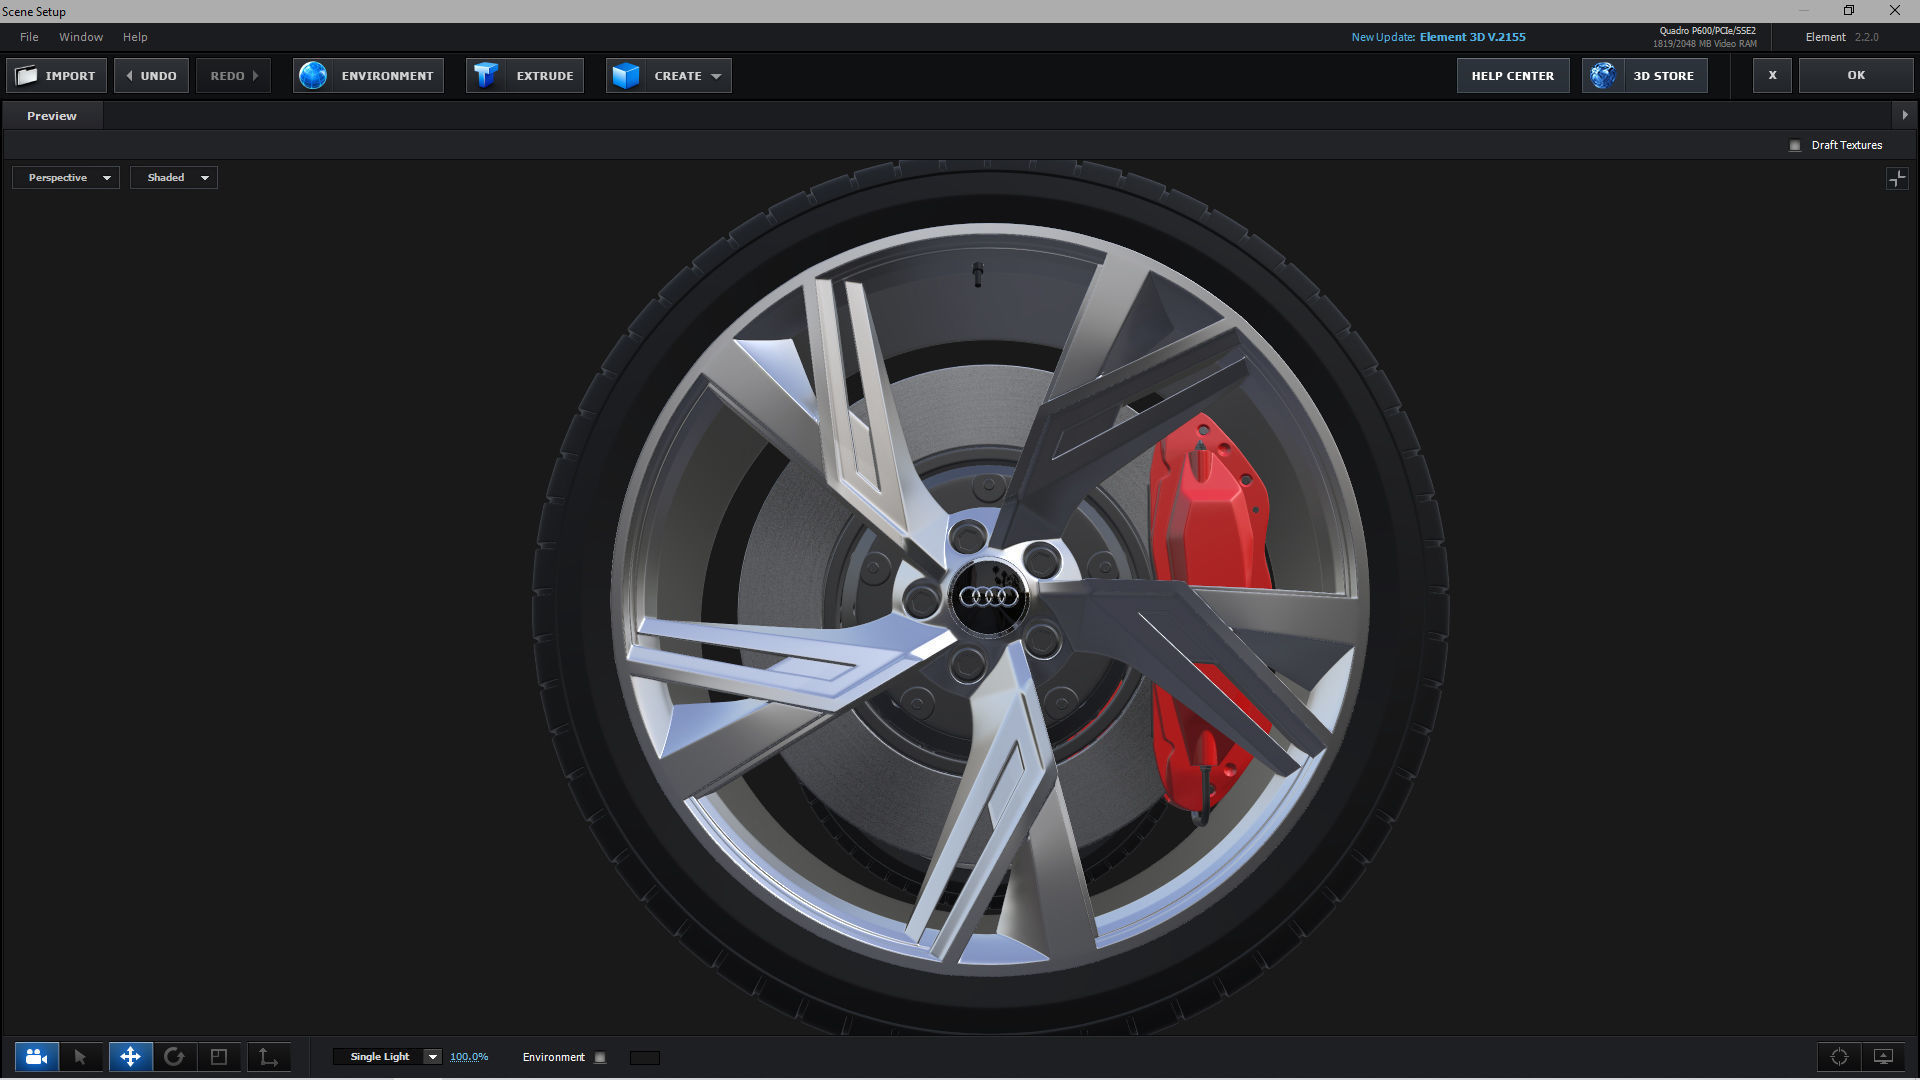The height and width of the screenshot is (1080, 1920).
Task: Click the monitor display icon at bottom right
Action: click(1884, 1057)
